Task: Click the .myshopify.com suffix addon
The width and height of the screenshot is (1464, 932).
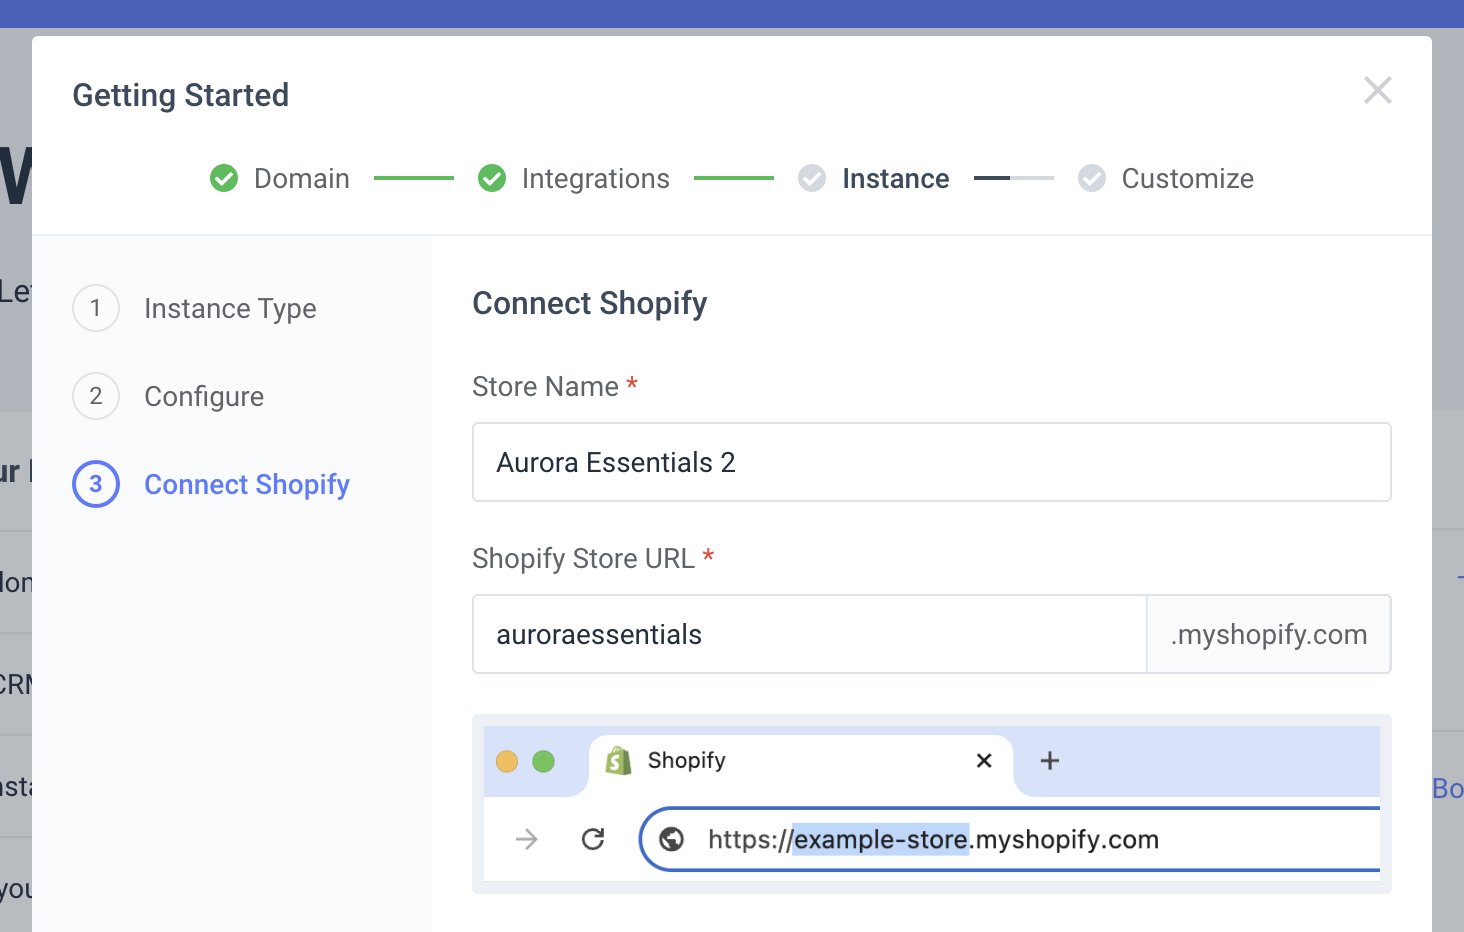Action: (1269, 634)
